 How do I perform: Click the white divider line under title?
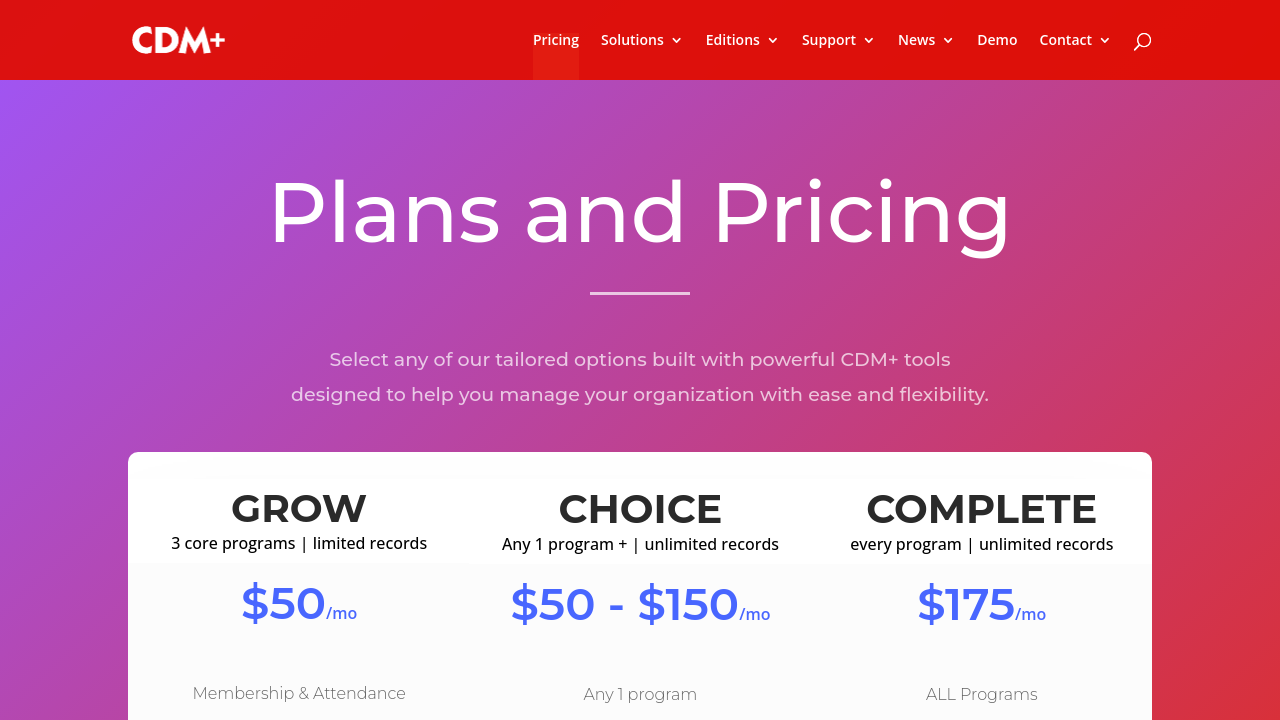click(640, 293)
